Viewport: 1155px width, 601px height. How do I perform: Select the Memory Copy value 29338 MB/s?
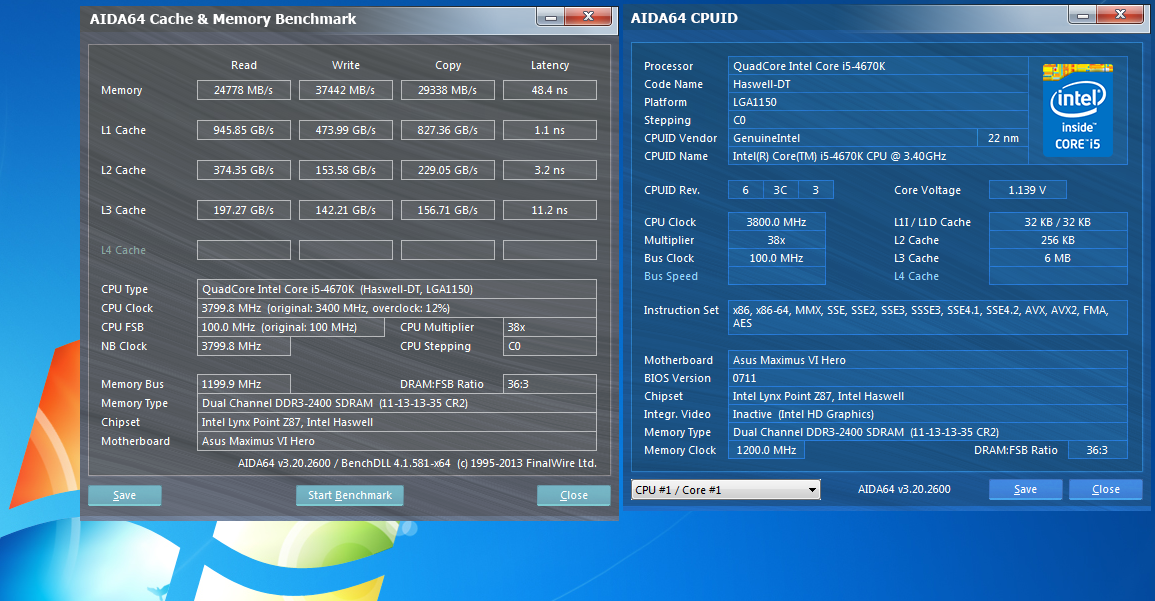(x=447, y=90)
